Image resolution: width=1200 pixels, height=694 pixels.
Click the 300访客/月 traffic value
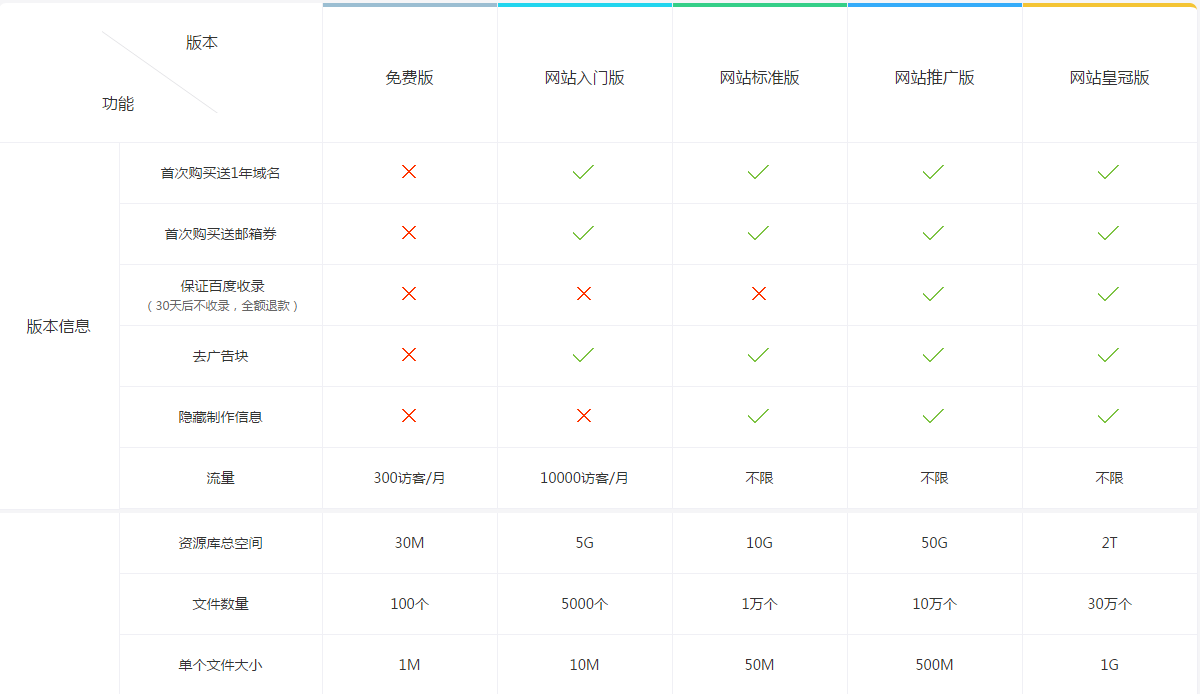point(410,478)
